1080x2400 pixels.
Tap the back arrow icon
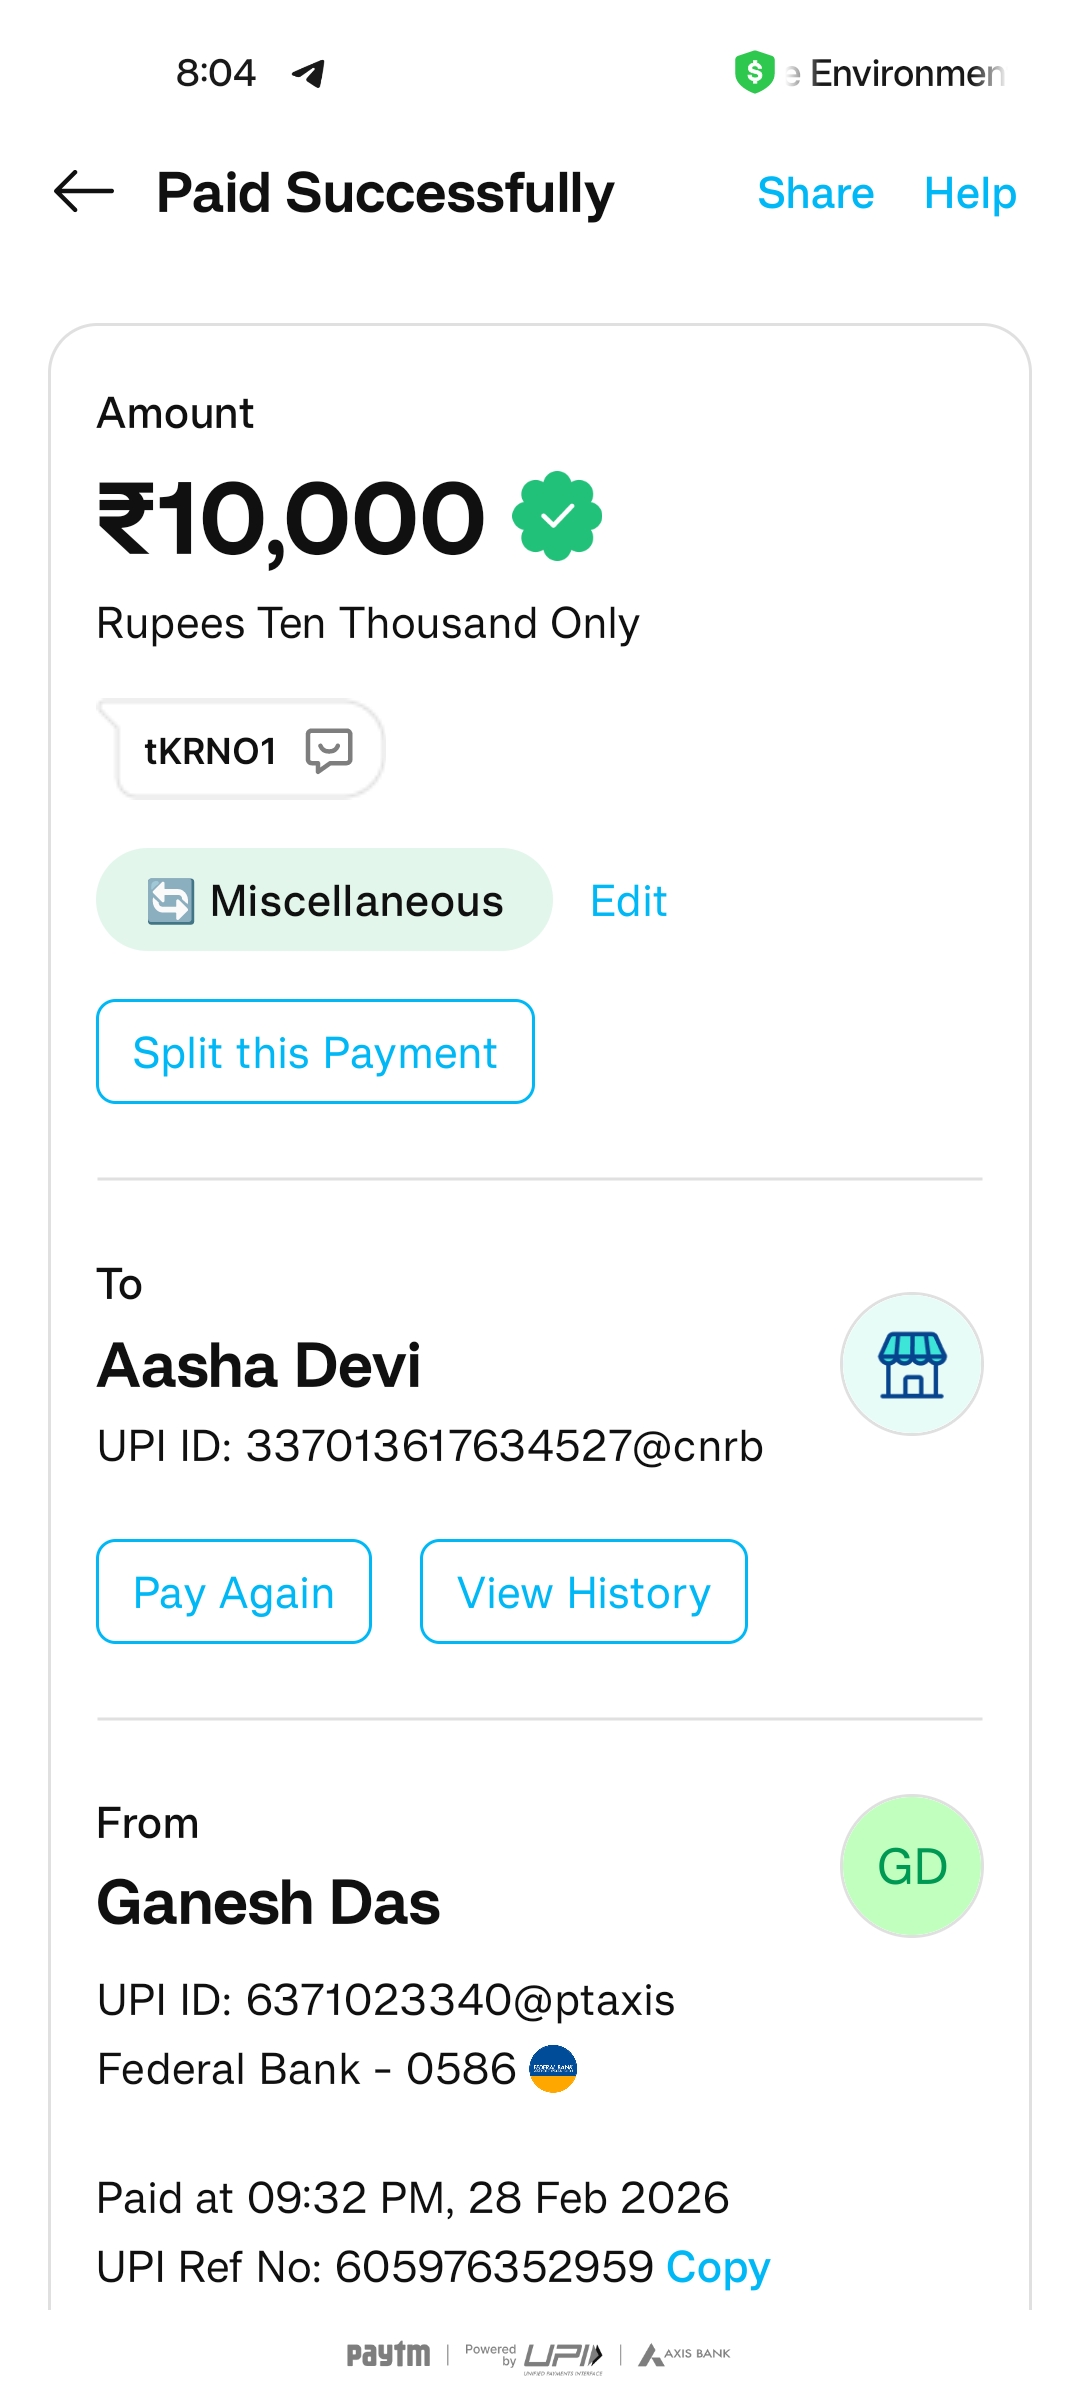click(84, 192)
